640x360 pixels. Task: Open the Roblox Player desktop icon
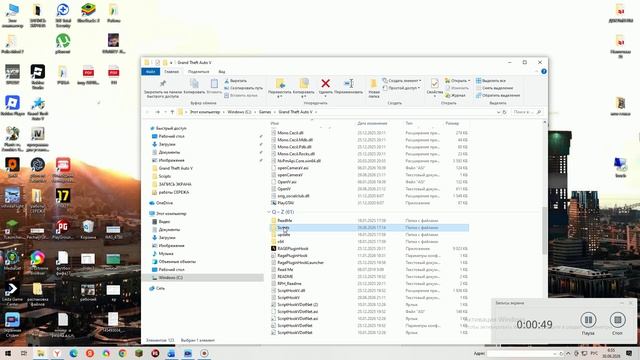pos(12,106)
